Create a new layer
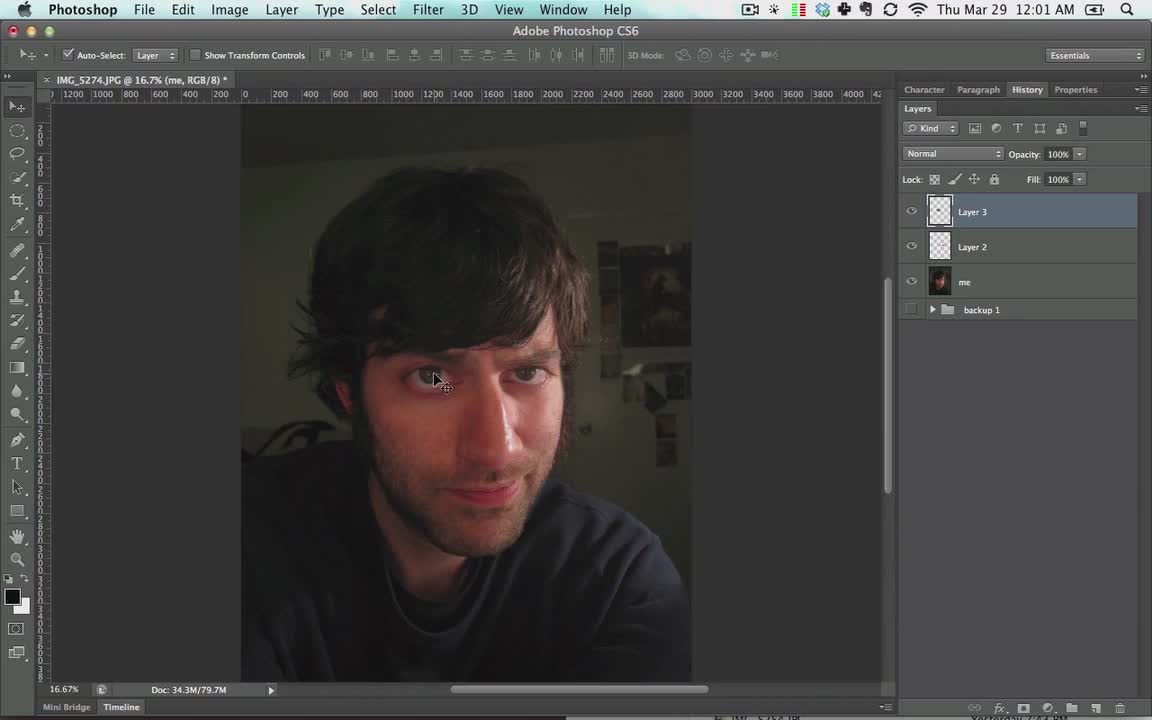The width and height of the screenshot is (1152, 720). (x=1095, y=708)
